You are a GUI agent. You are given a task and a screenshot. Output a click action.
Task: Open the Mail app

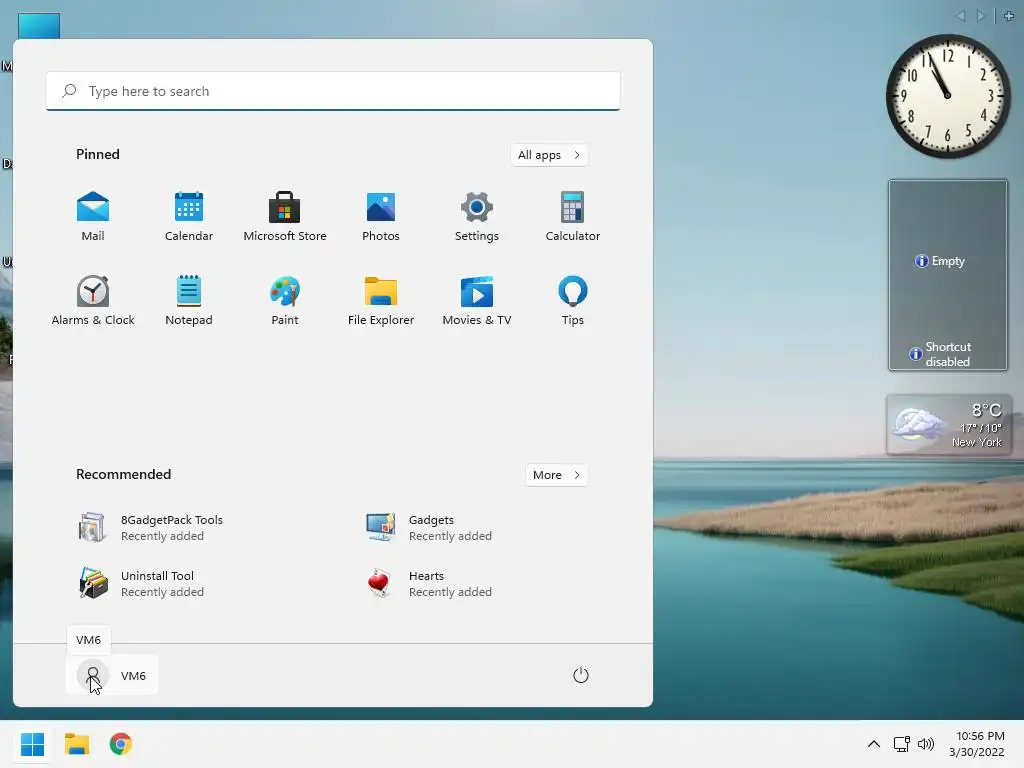pos(93,217)
